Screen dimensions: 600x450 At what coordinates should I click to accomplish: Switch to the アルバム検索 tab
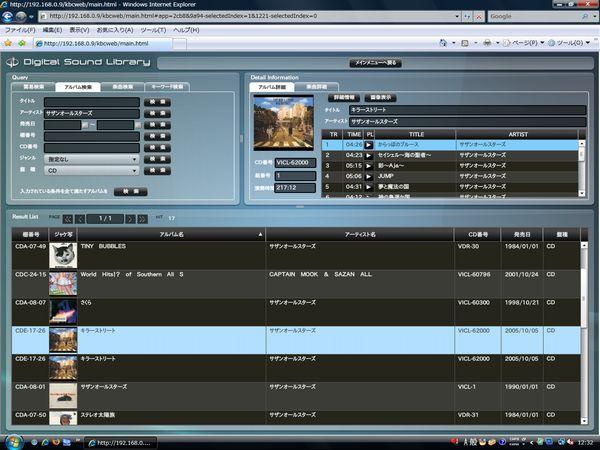pyautogui.click(x=77, y=87)
